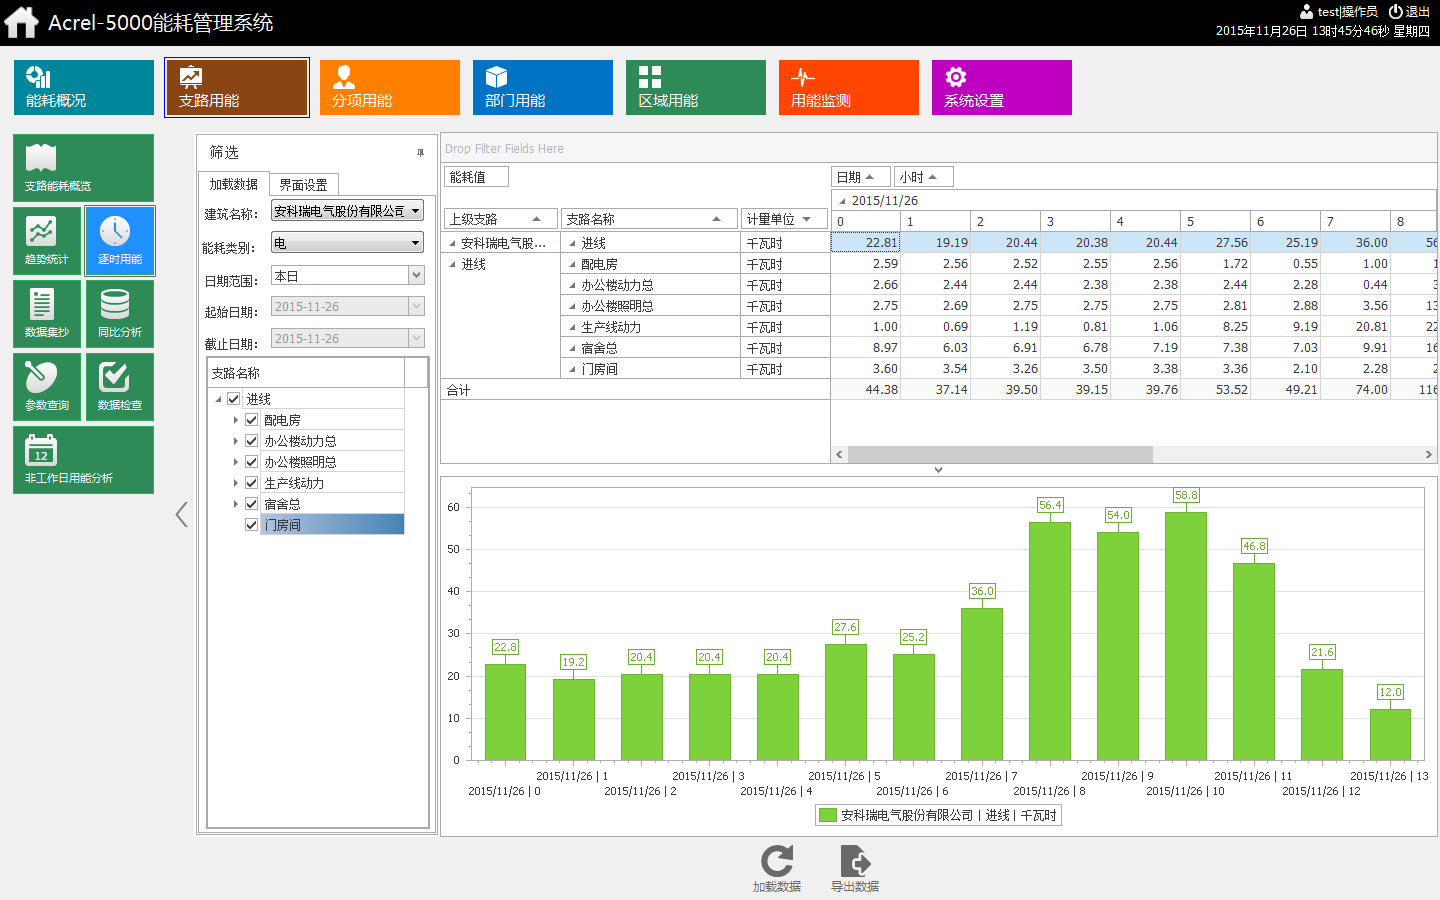1440x900 pixels.
Task: Open 系统设置 system settings tile
Action: (1002, 87)
